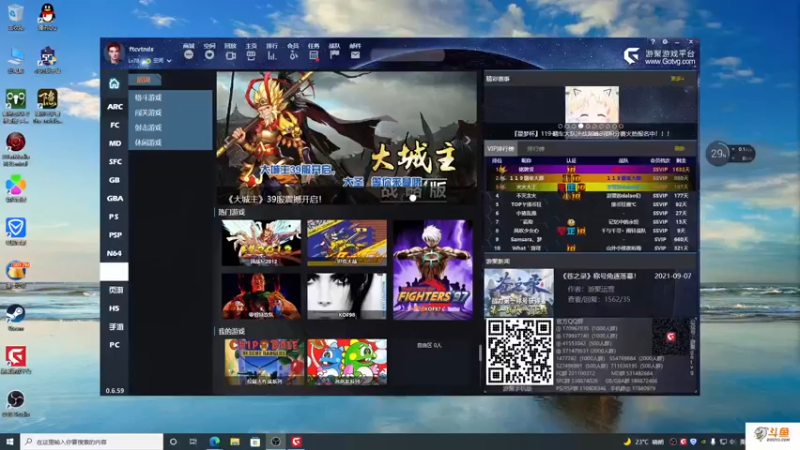Click the 大城主 promotional banner
The width and height of the screenshot is (800, 450).
point(347,138)
